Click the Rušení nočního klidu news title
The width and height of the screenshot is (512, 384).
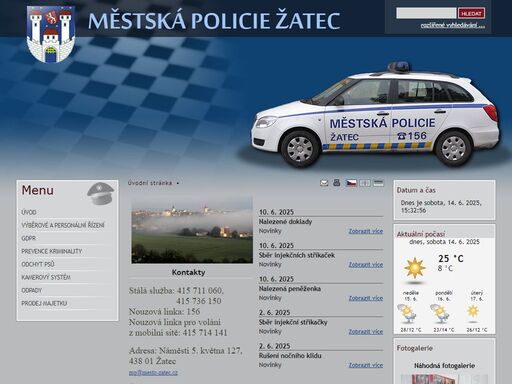(x=290, y=356)
